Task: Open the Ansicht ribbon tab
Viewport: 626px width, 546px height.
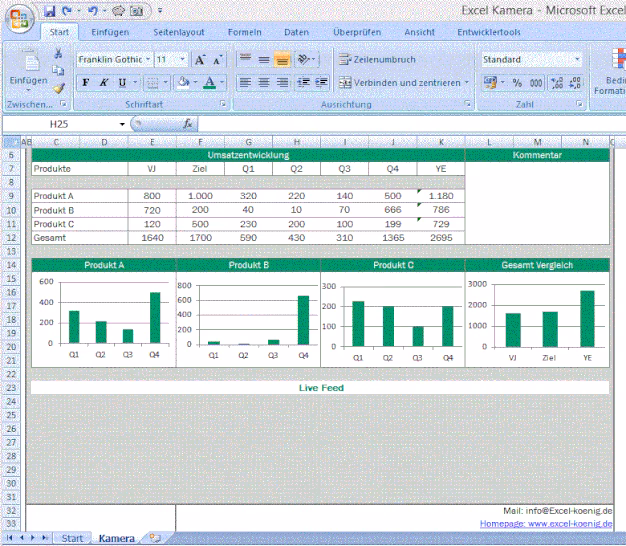Action: coord(419,32)
